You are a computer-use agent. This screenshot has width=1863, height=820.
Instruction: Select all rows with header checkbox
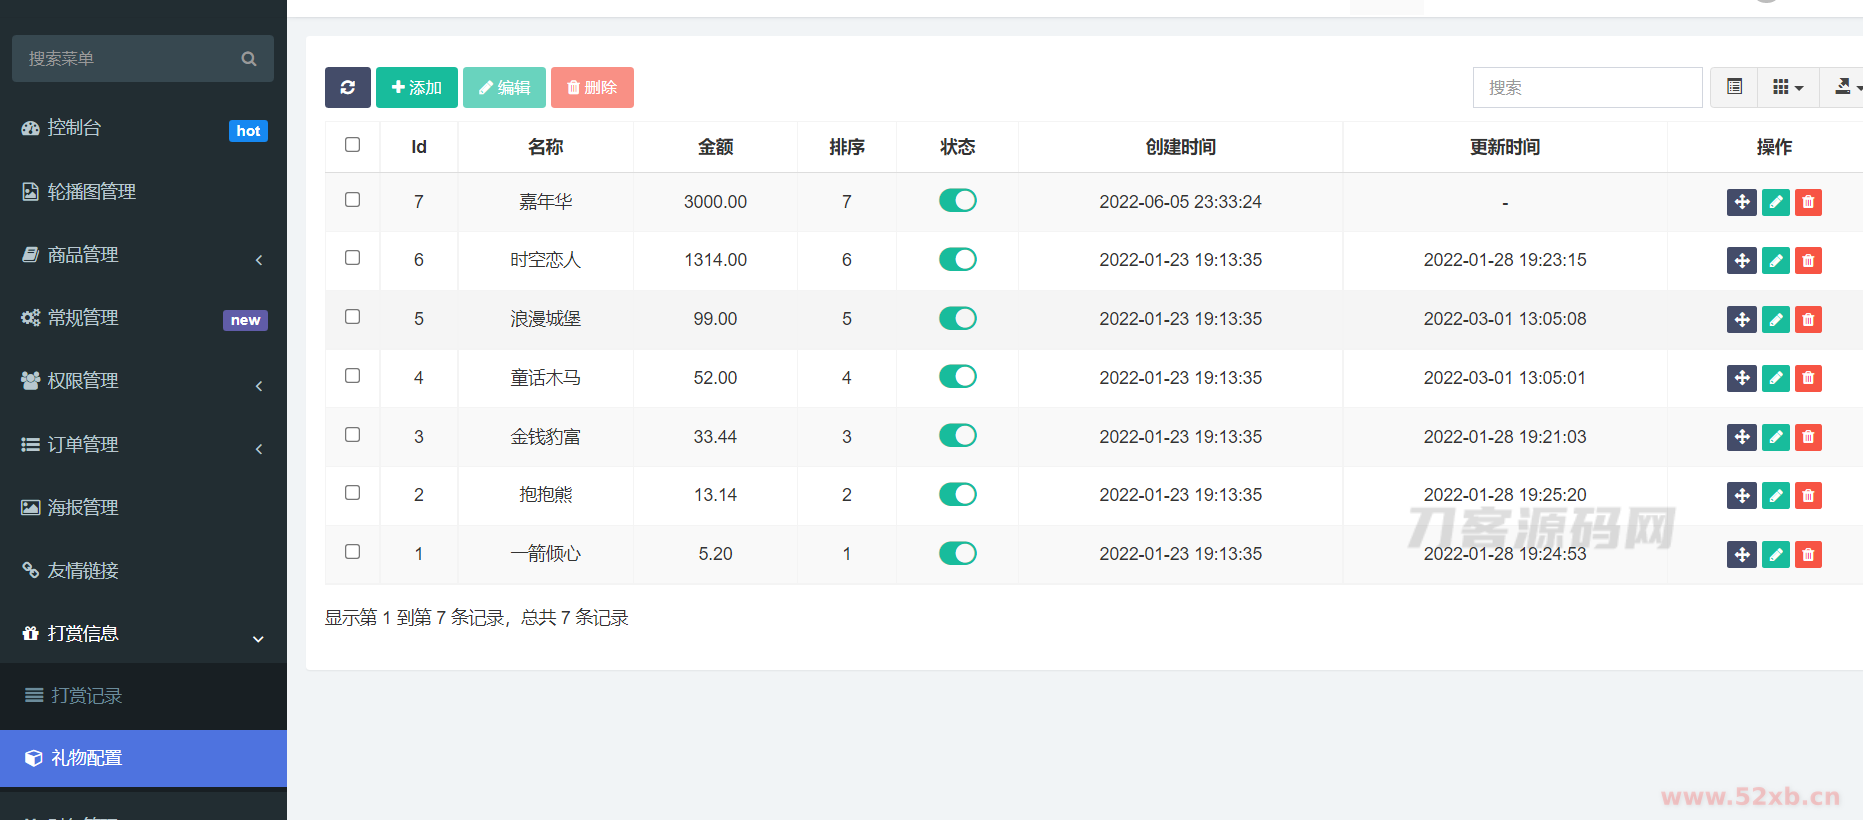pos(352,145)
